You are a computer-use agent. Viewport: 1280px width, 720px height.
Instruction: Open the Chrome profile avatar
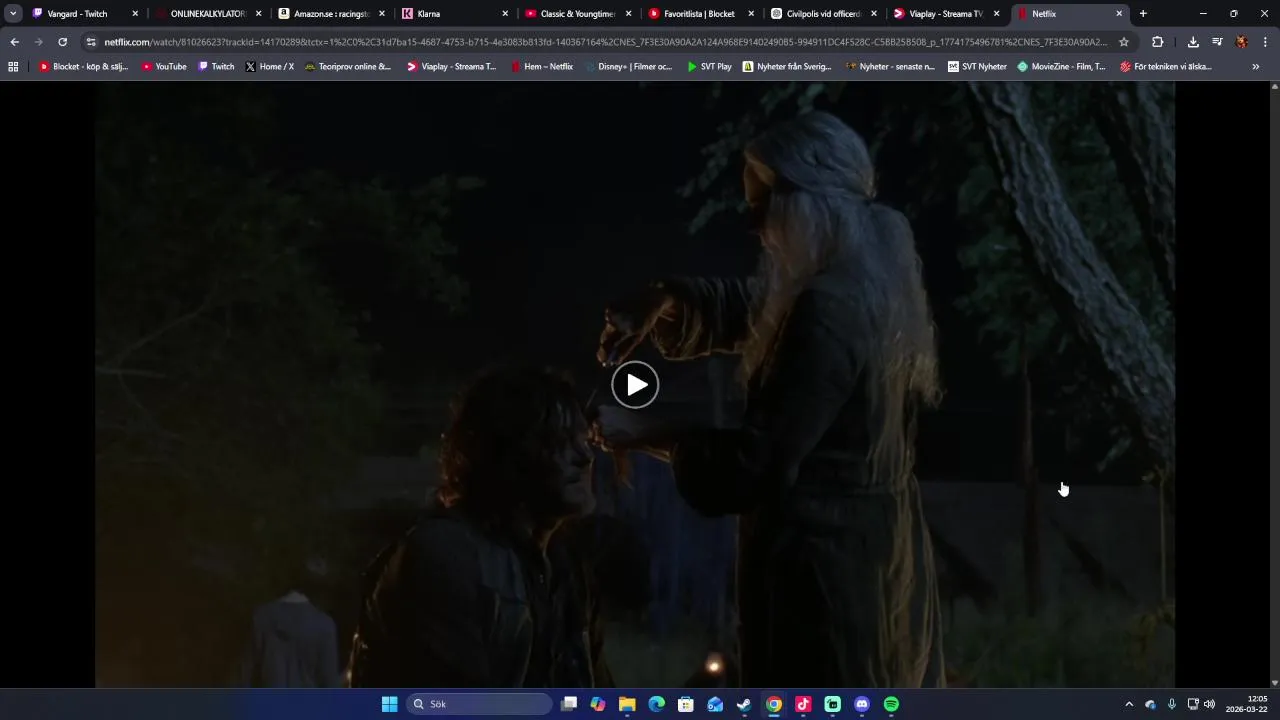[1241, 42]
